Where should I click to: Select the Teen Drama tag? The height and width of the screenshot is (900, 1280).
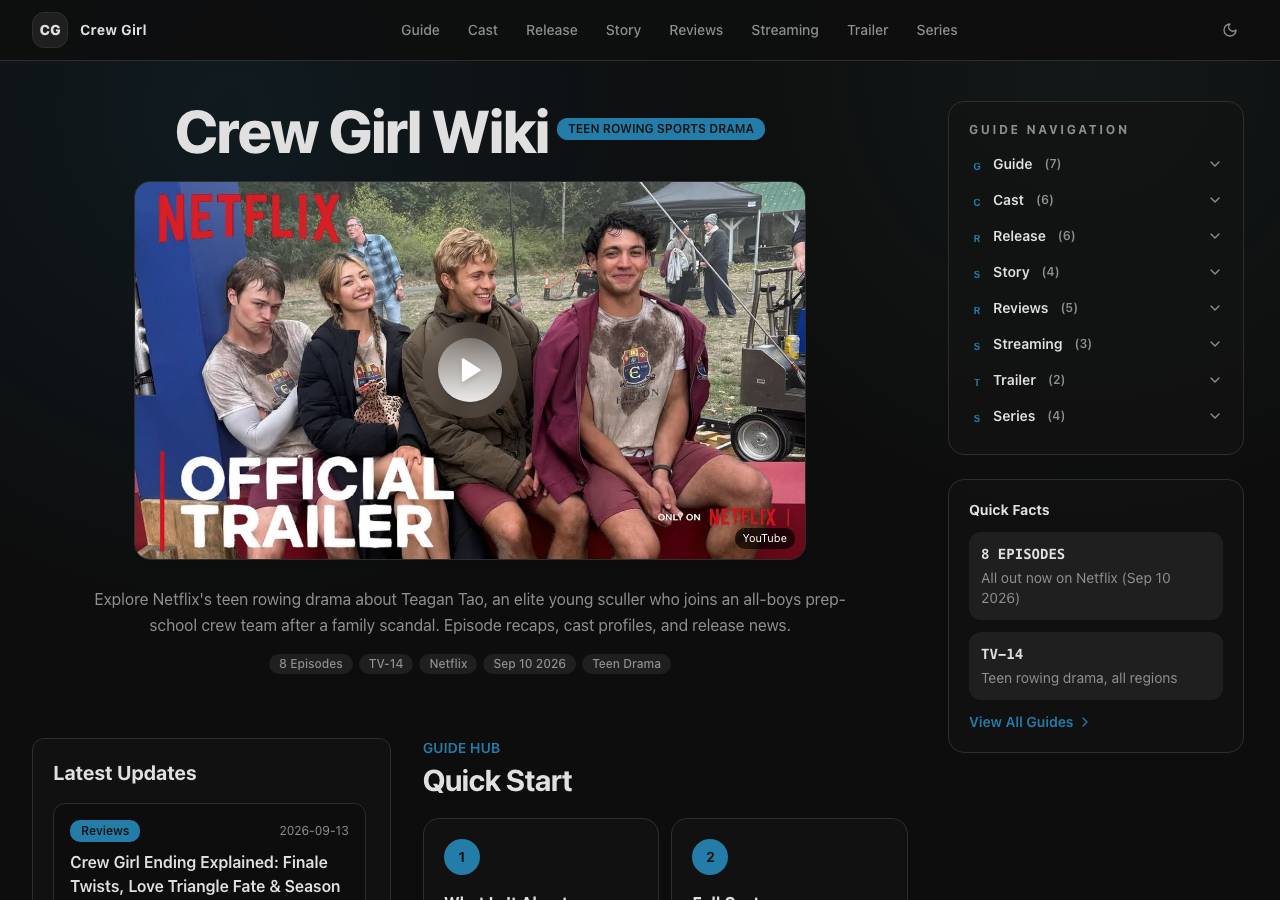click(x=626, y=663)
